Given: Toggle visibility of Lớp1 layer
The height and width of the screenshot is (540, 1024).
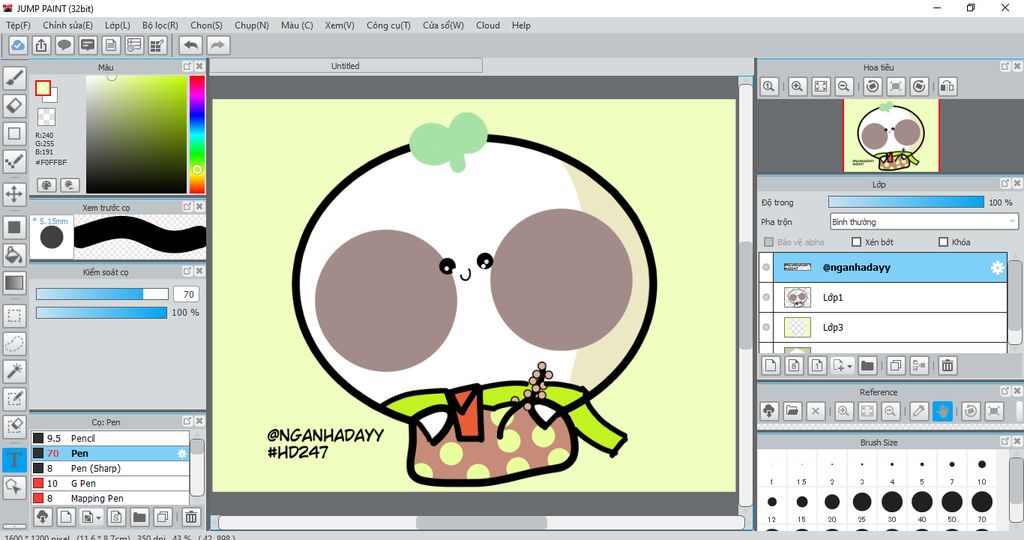Looking at the screenshot, I should 766,297.
